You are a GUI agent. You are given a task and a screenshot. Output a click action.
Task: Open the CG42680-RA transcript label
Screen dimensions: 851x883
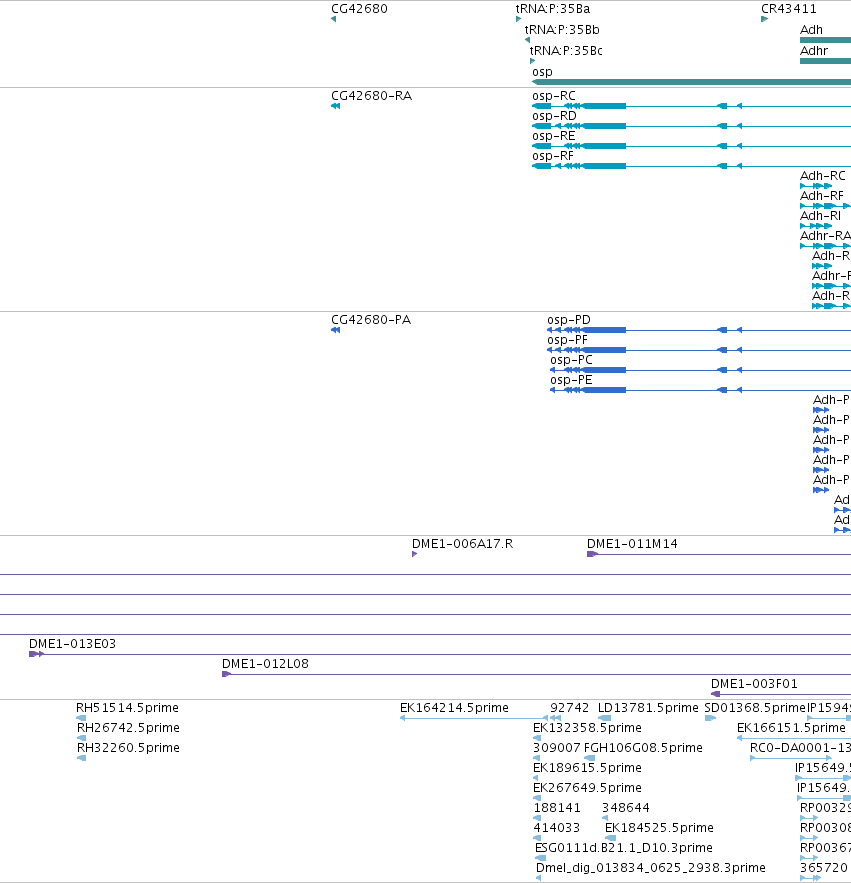point(372,96)
